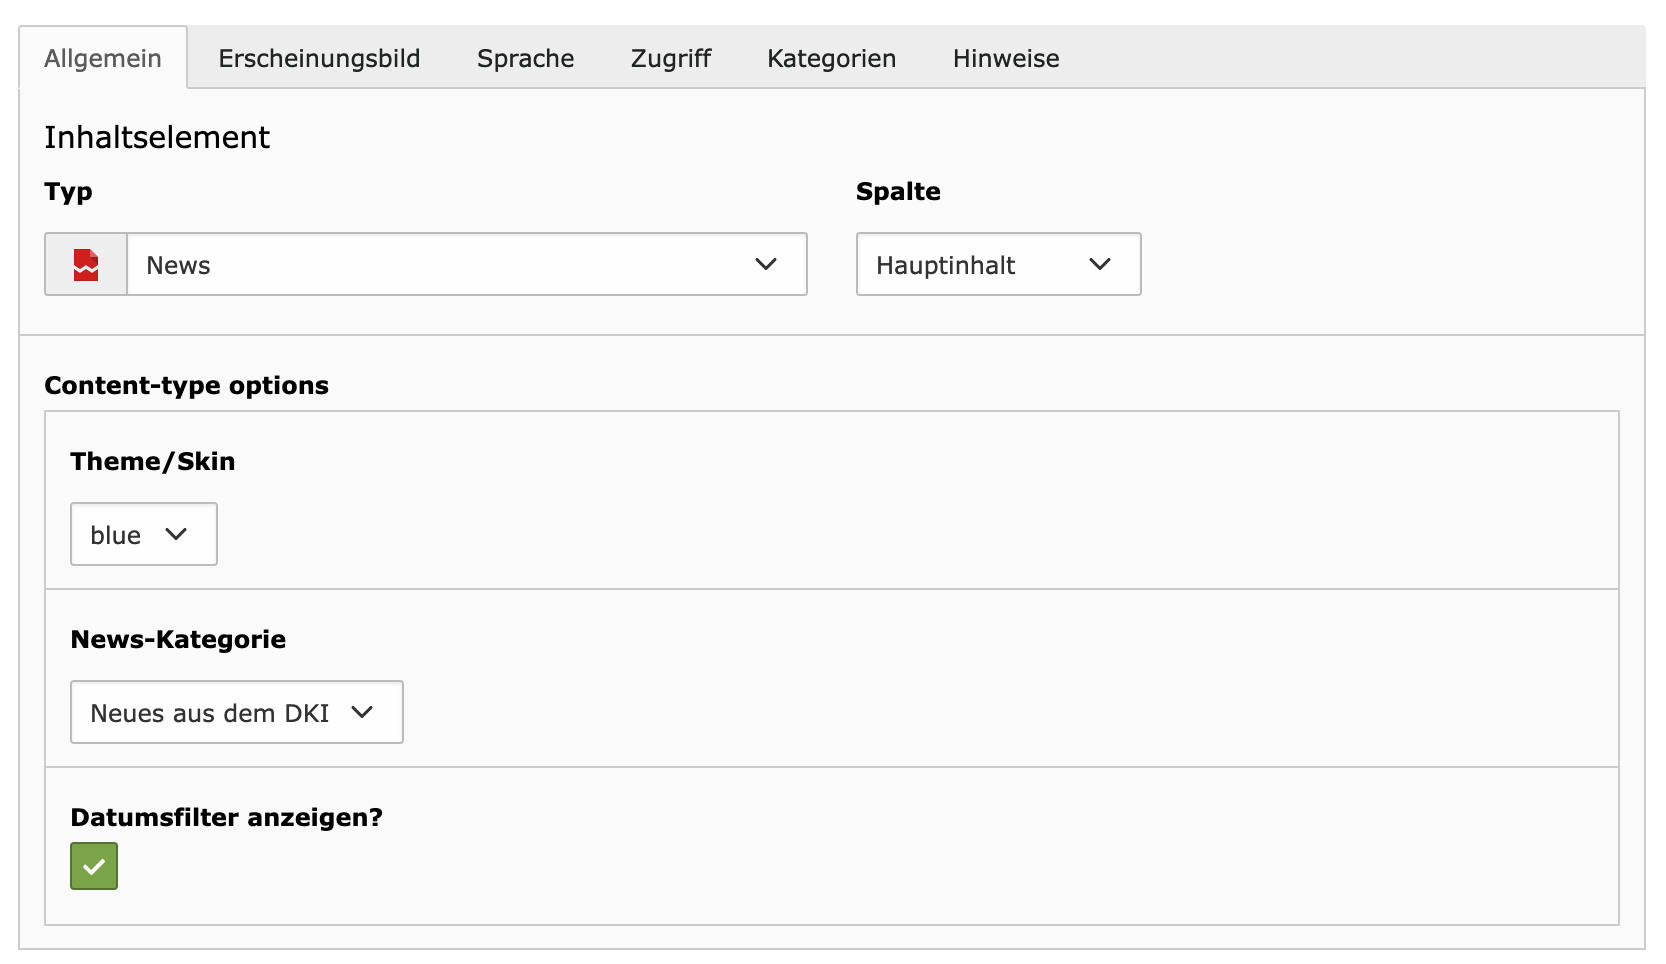Click the News-Kategorie field label
Screen dimensions: 1666x964
[x=178, y=640]
